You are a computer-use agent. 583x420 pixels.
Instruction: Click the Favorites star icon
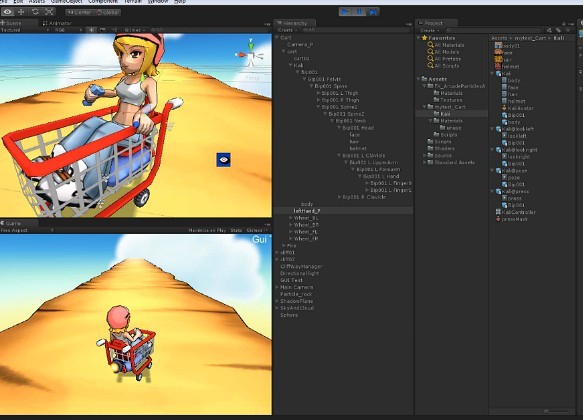click(424, 38)
